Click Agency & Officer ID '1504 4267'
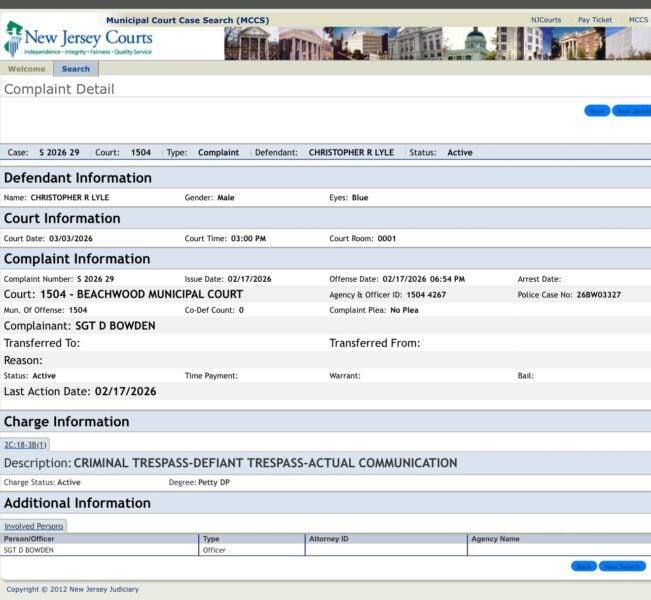Viewport: 651px width, 600px height. tap(426, 295)
